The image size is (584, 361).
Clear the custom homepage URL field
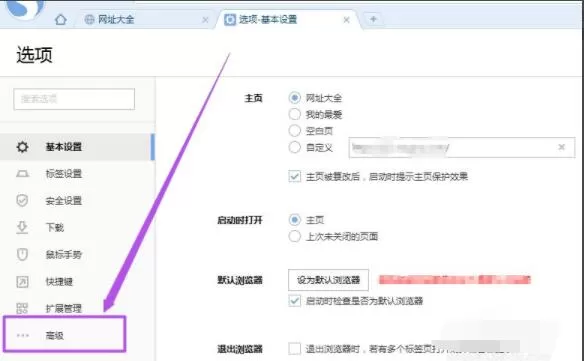(x=561, y=147)
